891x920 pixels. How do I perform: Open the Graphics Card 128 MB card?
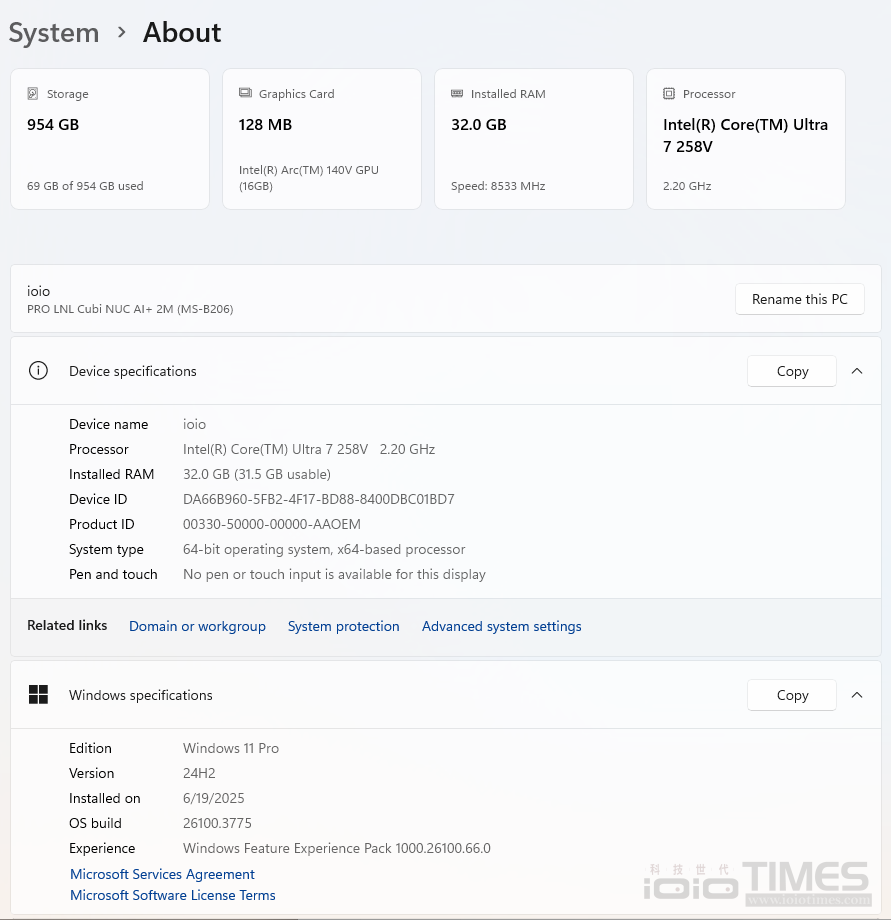point(321,139)
